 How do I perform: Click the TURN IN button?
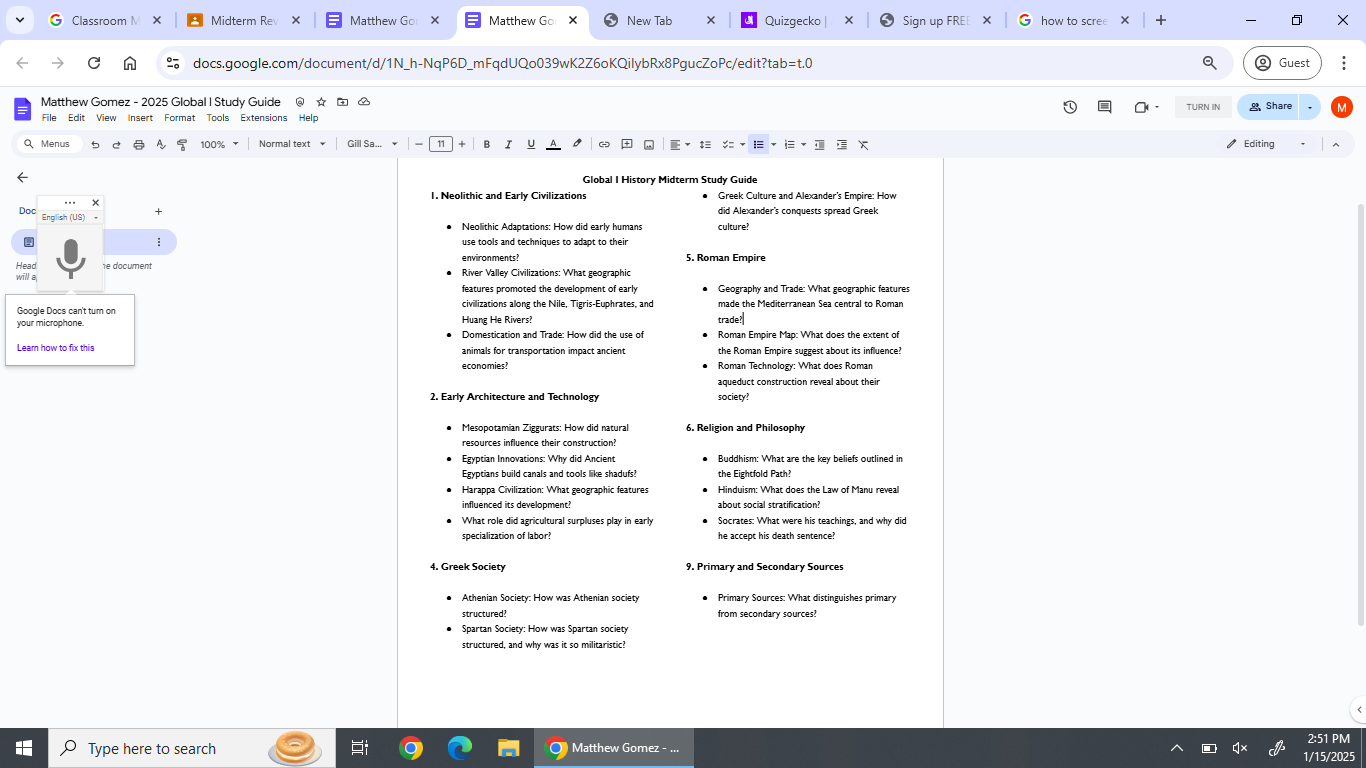tap(1203, 107)
